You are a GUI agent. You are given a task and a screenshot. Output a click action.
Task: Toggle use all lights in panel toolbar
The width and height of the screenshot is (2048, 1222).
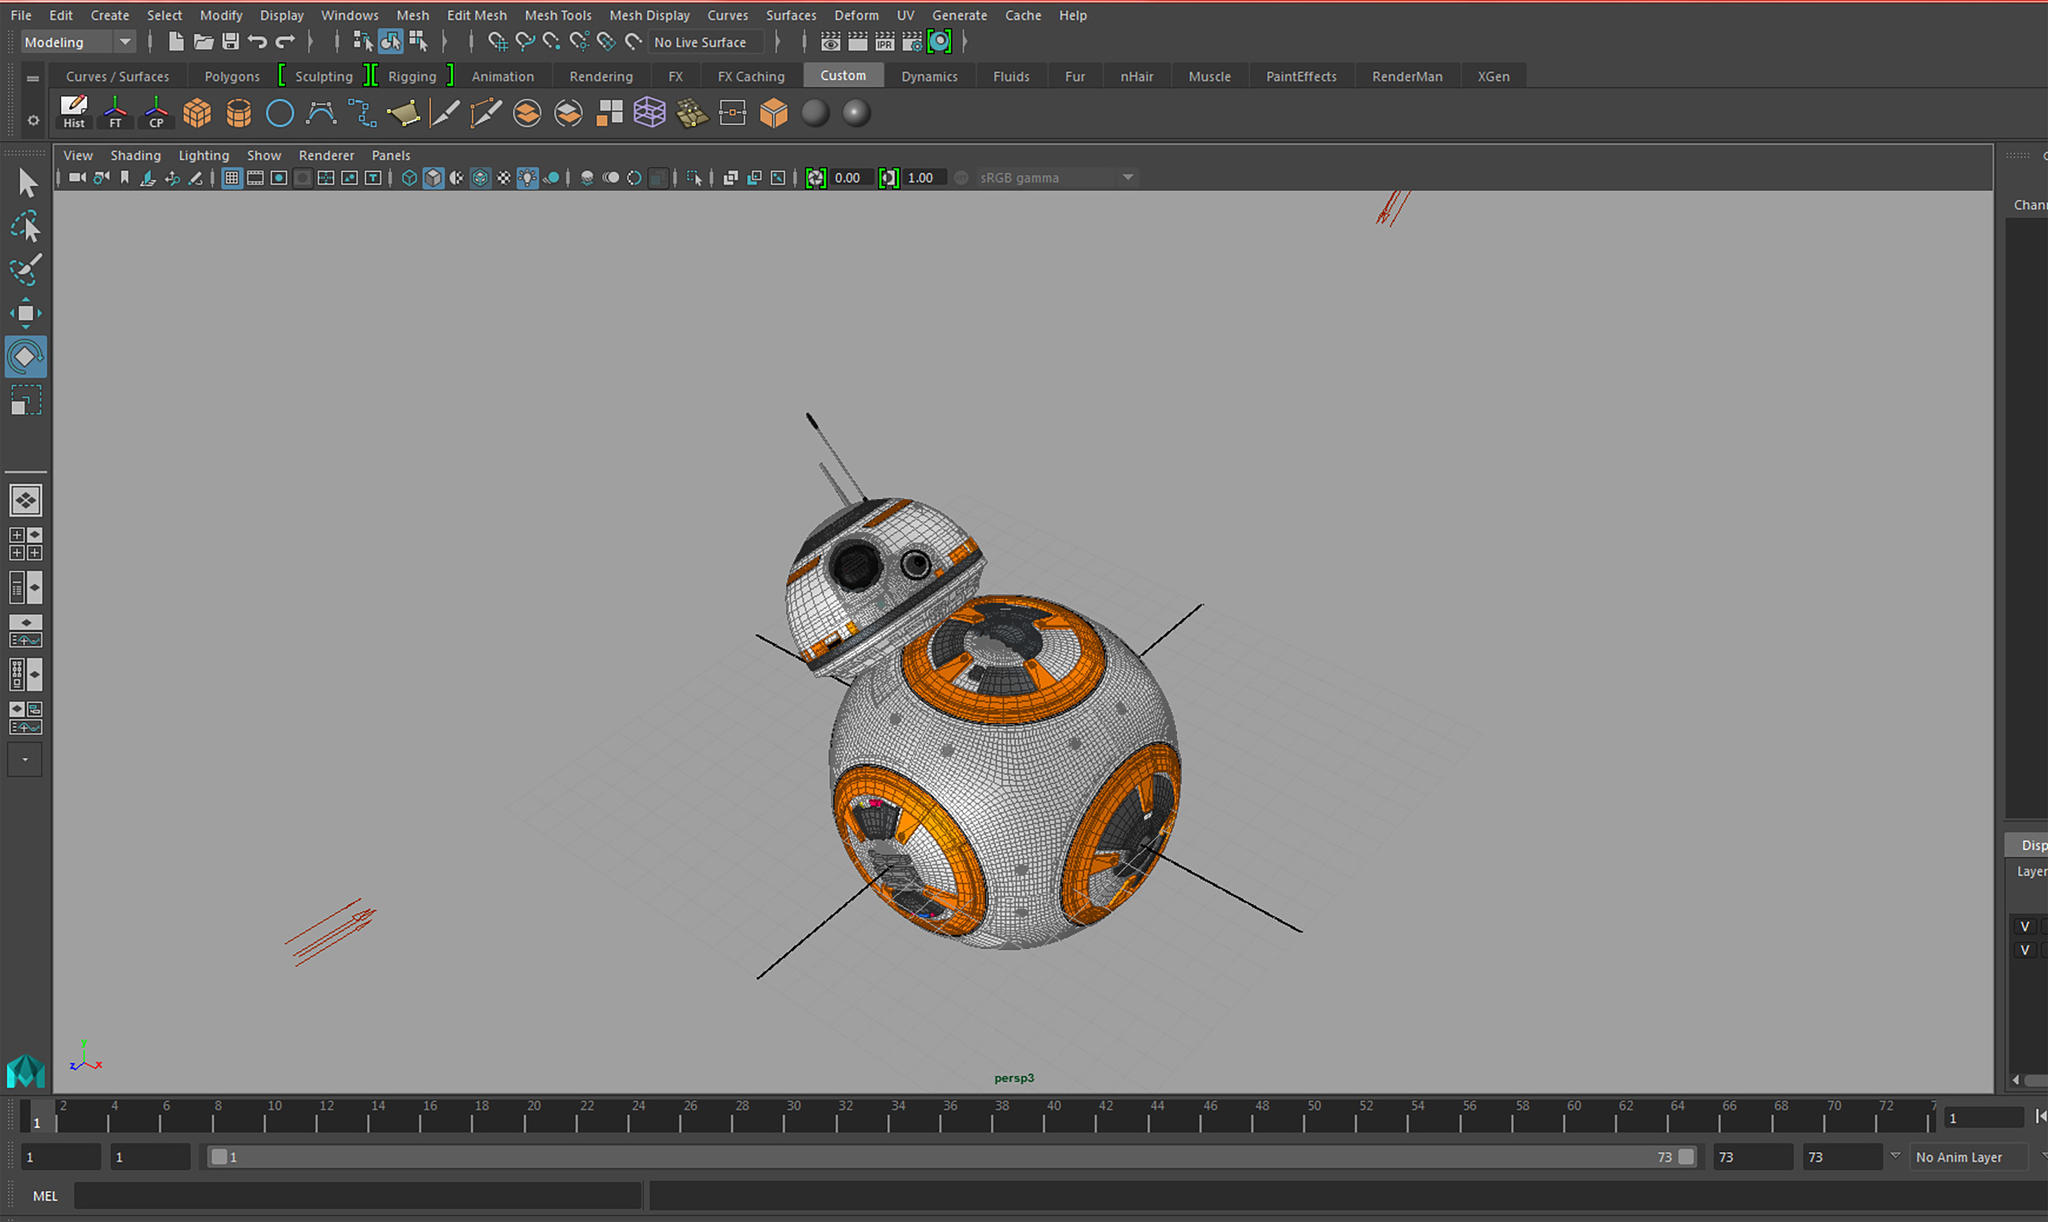(x=527, y=178)
